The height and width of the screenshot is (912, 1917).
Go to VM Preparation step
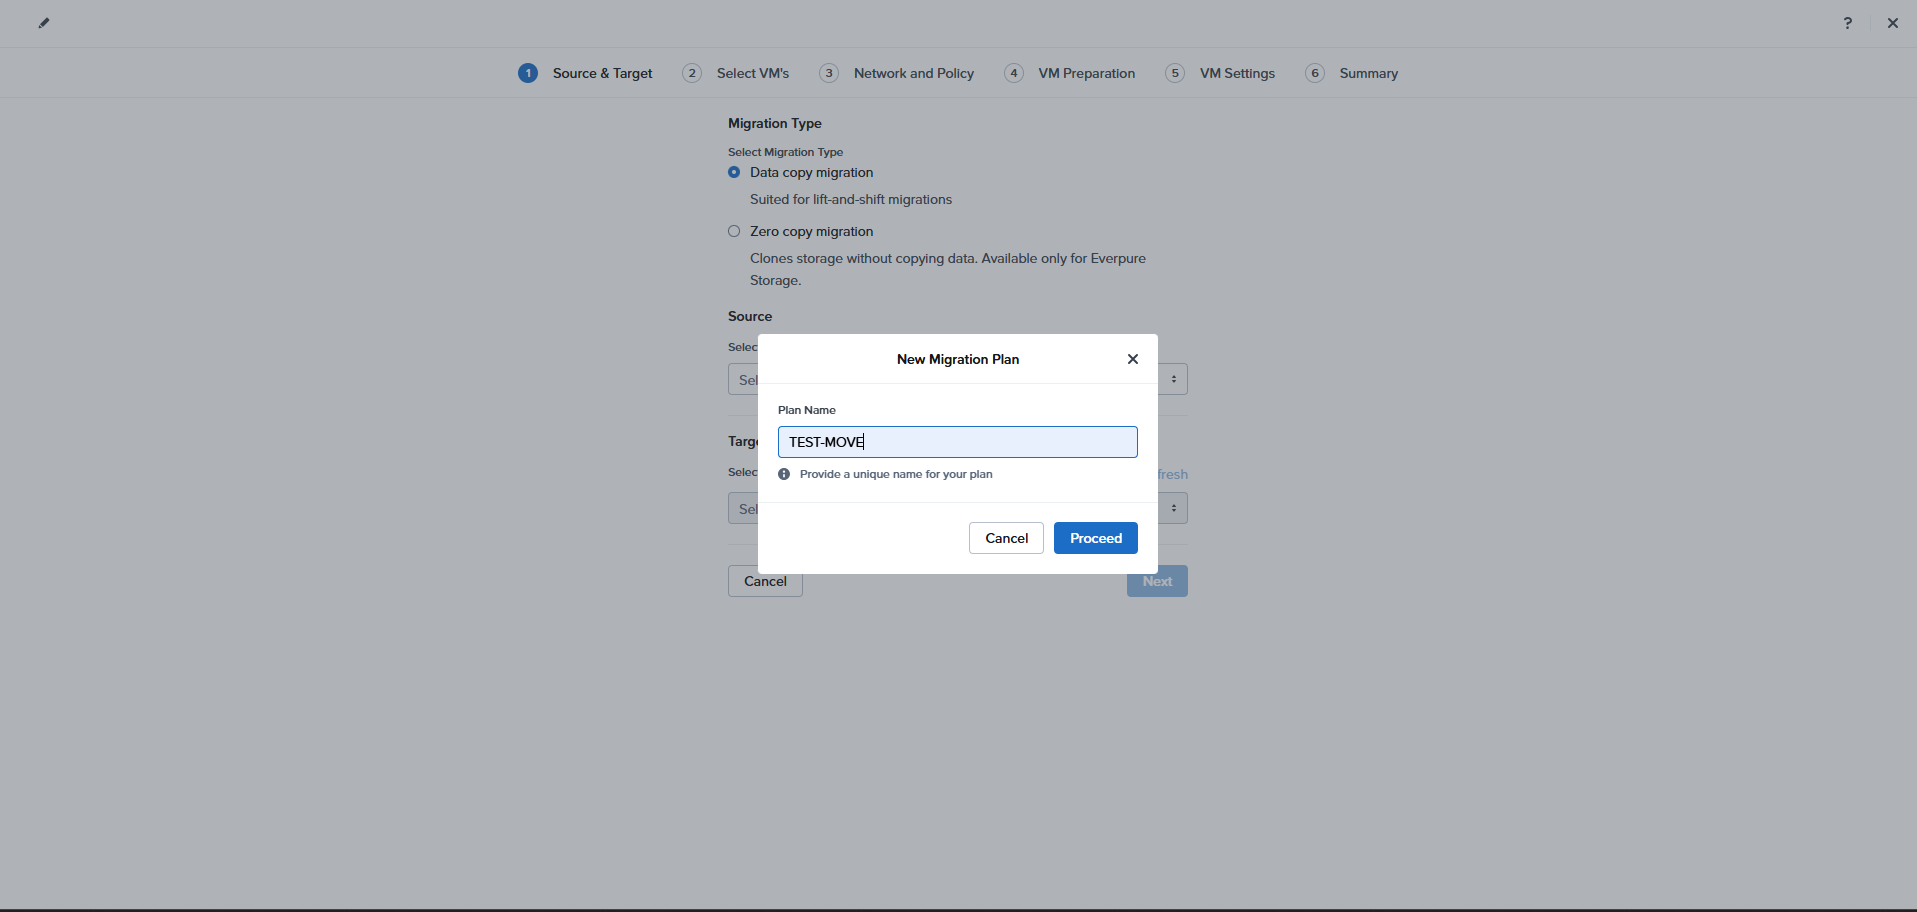[1087, 73]
